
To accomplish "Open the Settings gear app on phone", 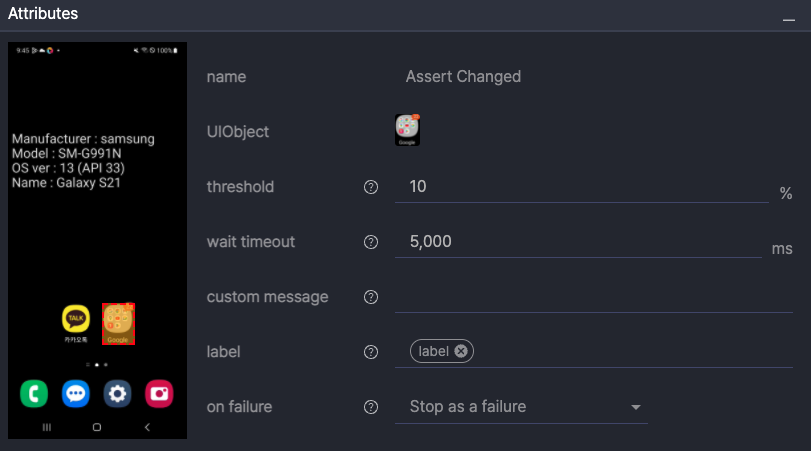I will coord(118,393).
